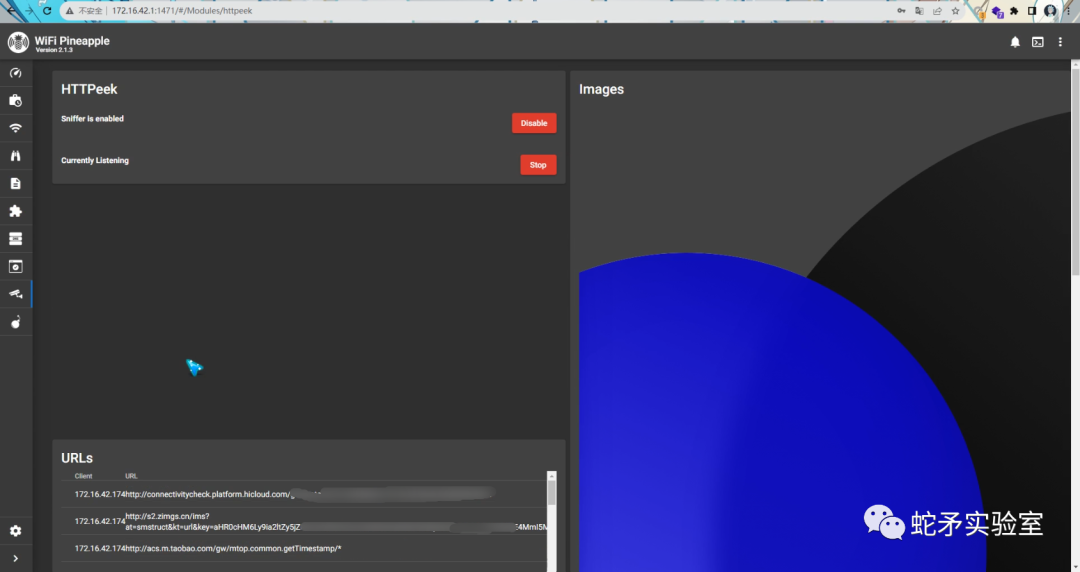Open the PineAP wifi icon in sidebar
The image size is (1080, 572).
pos(15,128)
